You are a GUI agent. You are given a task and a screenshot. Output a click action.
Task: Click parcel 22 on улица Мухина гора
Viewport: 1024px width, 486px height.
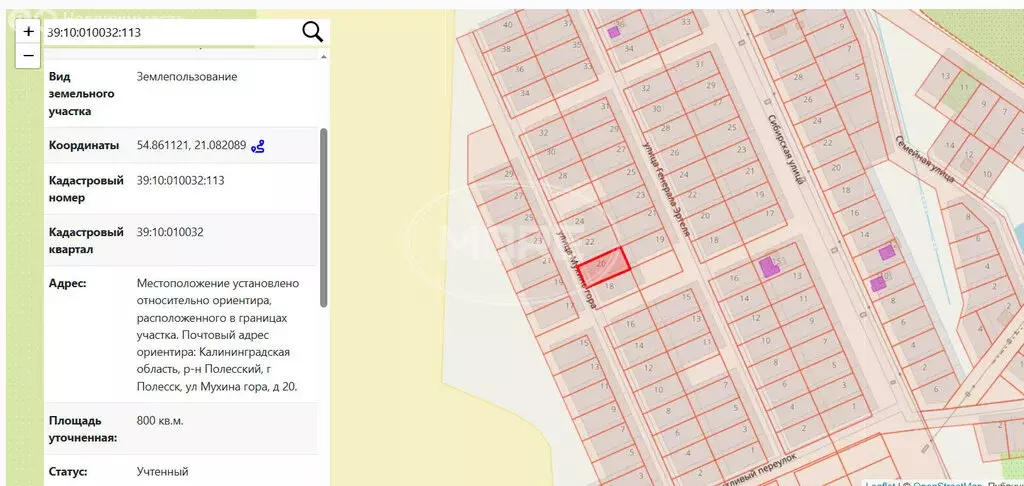590,242
